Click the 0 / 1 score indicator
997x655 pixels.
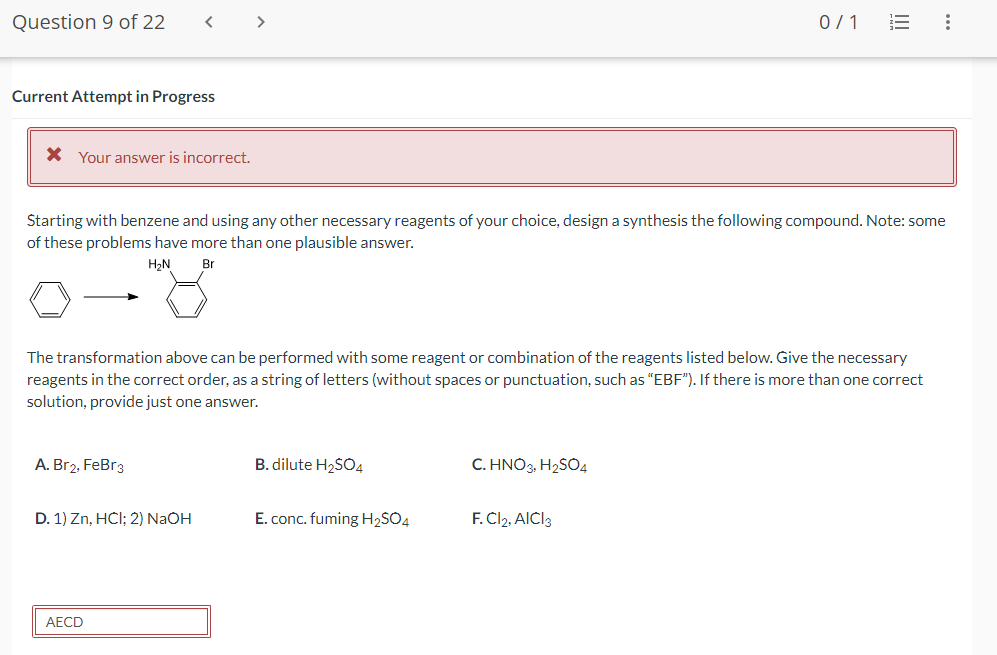point(839,21)
